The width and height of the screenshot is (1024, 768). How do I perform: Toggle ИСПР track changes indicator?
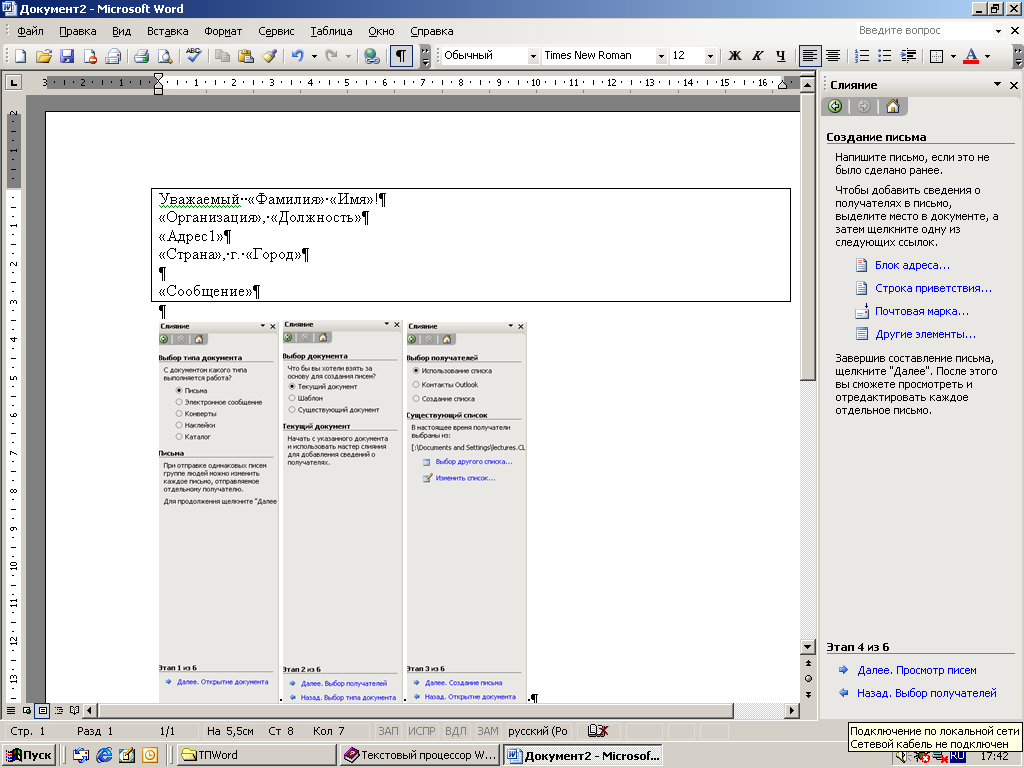[x=421, y=731]
